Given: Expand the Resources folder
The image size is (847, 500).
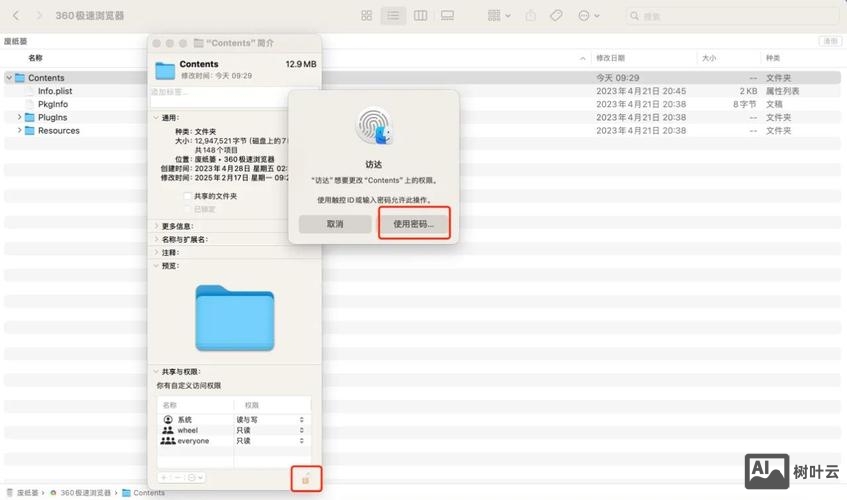Looking at the screenshot, I should (19, 130).
